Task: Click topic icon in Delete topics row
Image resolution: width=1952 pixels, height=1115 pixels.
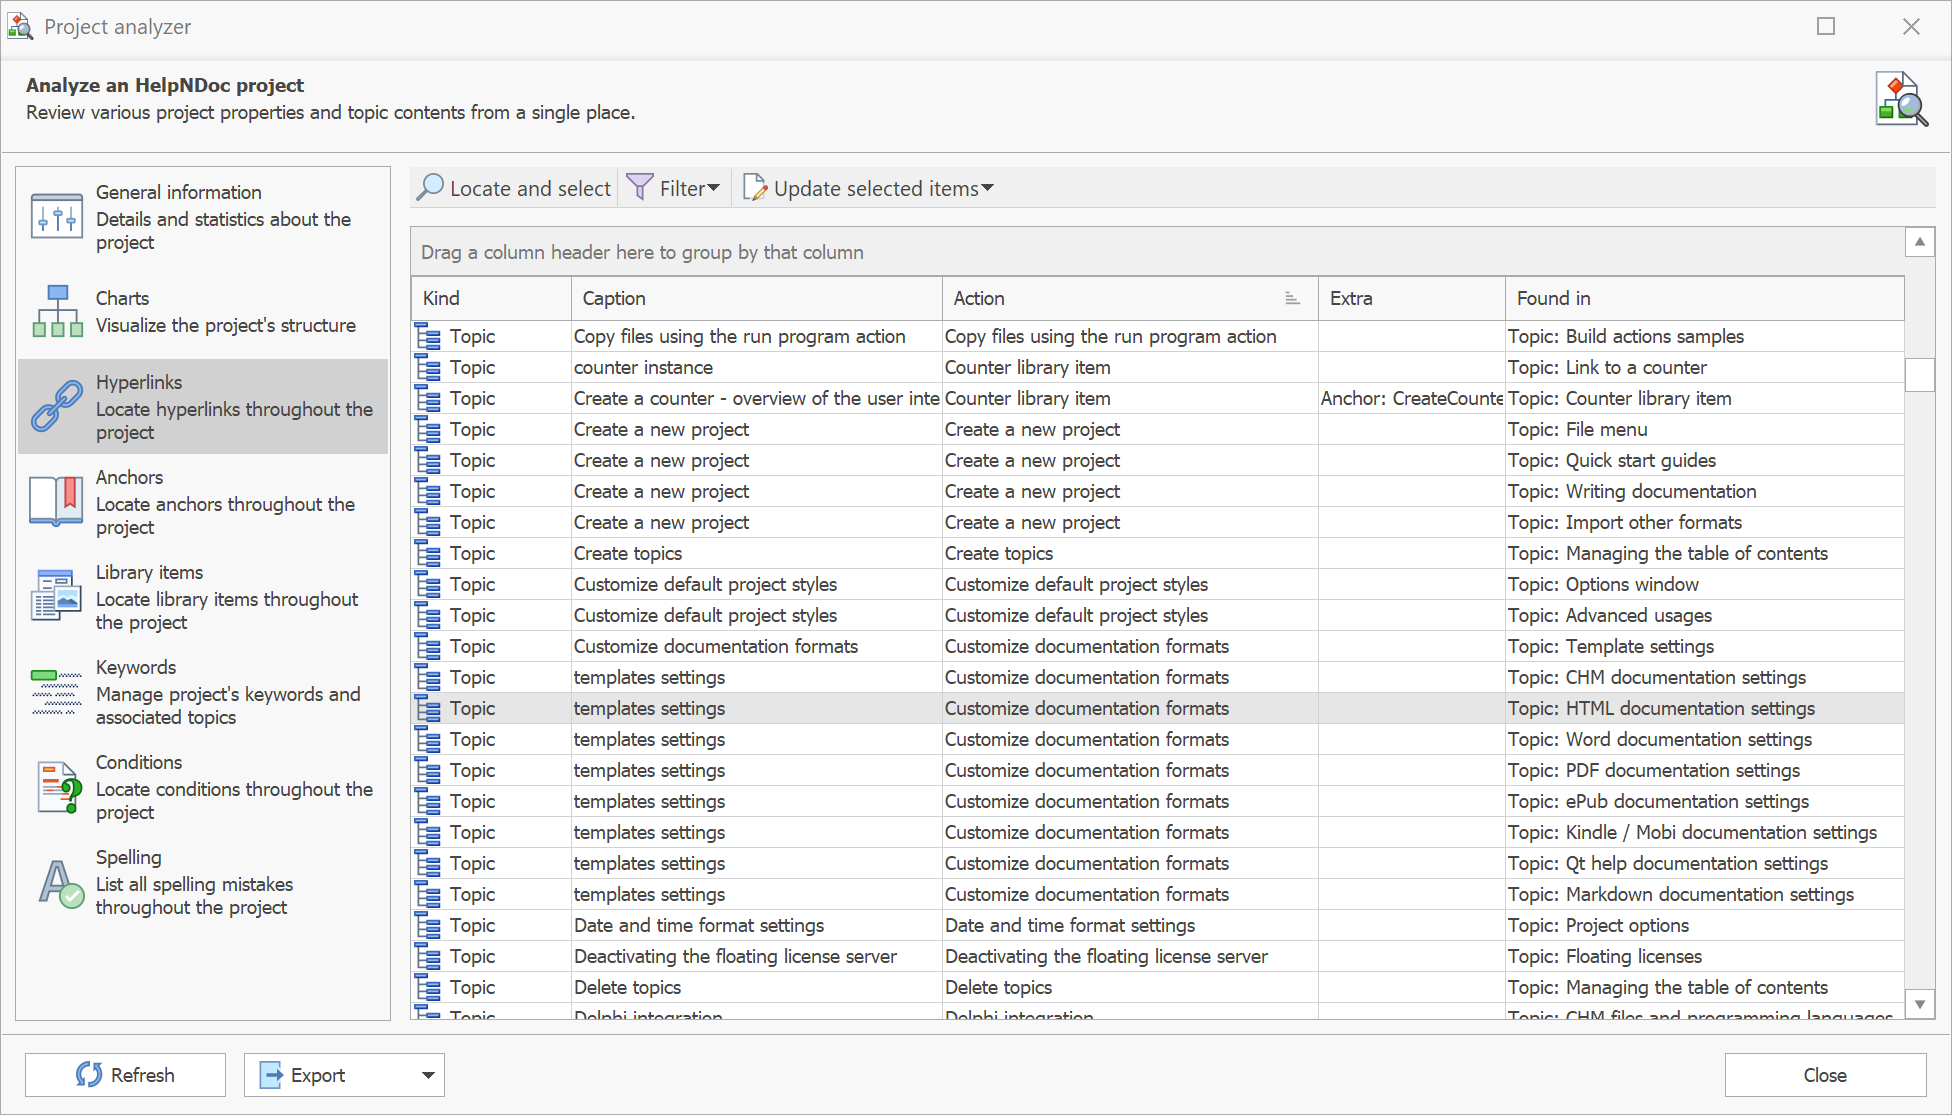Action: [428, 987]
